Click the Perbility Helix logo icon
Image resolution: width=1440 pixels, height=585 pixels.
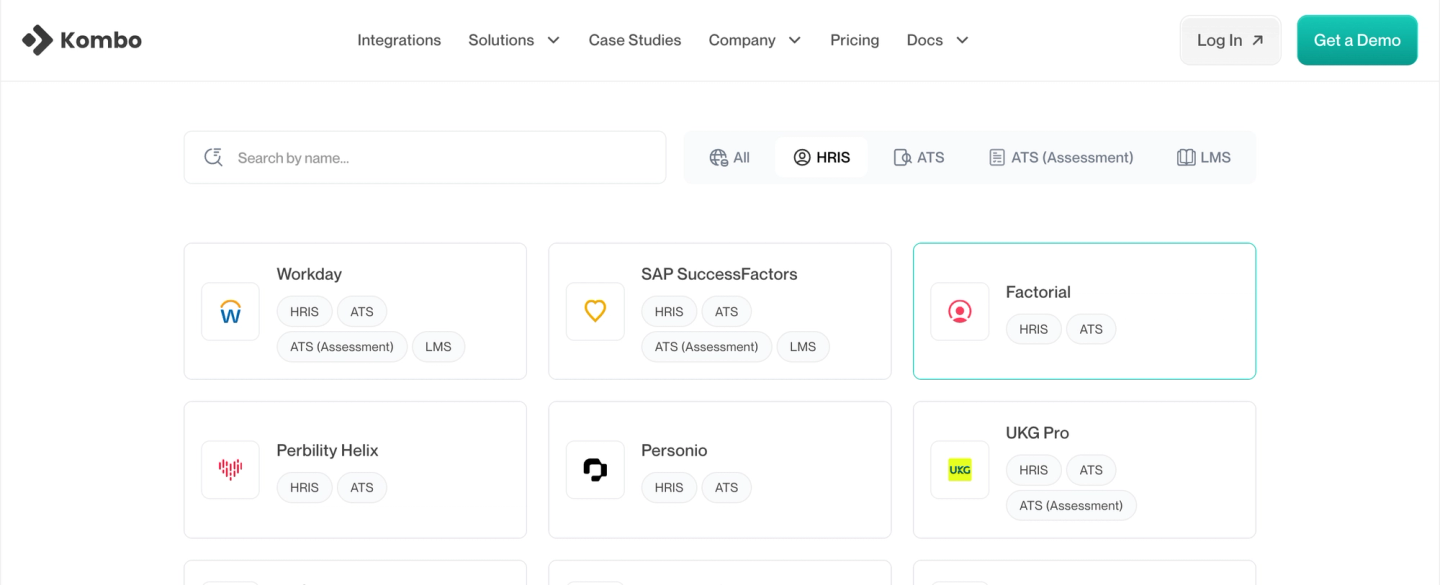pos(230,470)
